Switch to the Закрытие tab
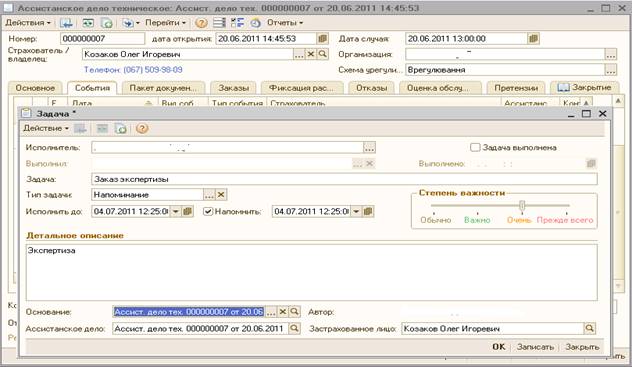 586,87
